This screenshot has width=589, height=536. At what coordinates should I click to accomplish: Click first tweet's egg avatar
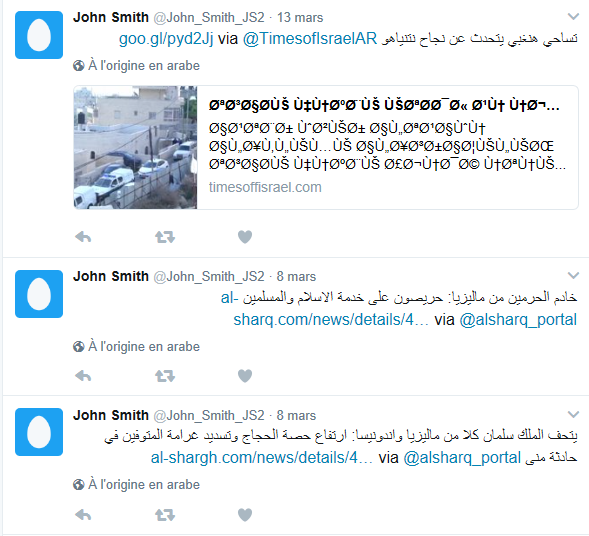[x=39, y=35]
